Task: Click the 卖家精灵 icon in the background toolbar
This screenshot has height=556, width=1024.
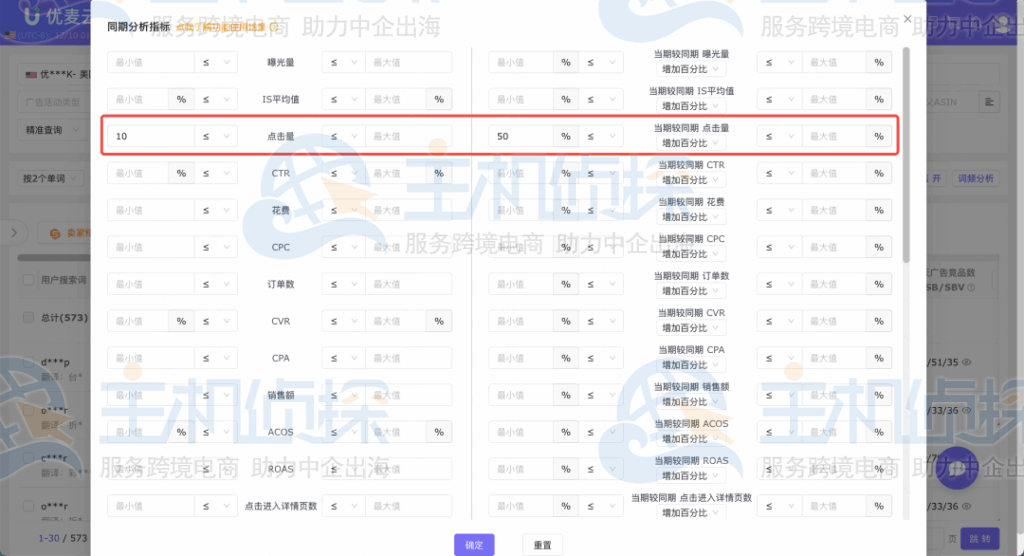Action: pyautogui.click(x=55, y=233)
